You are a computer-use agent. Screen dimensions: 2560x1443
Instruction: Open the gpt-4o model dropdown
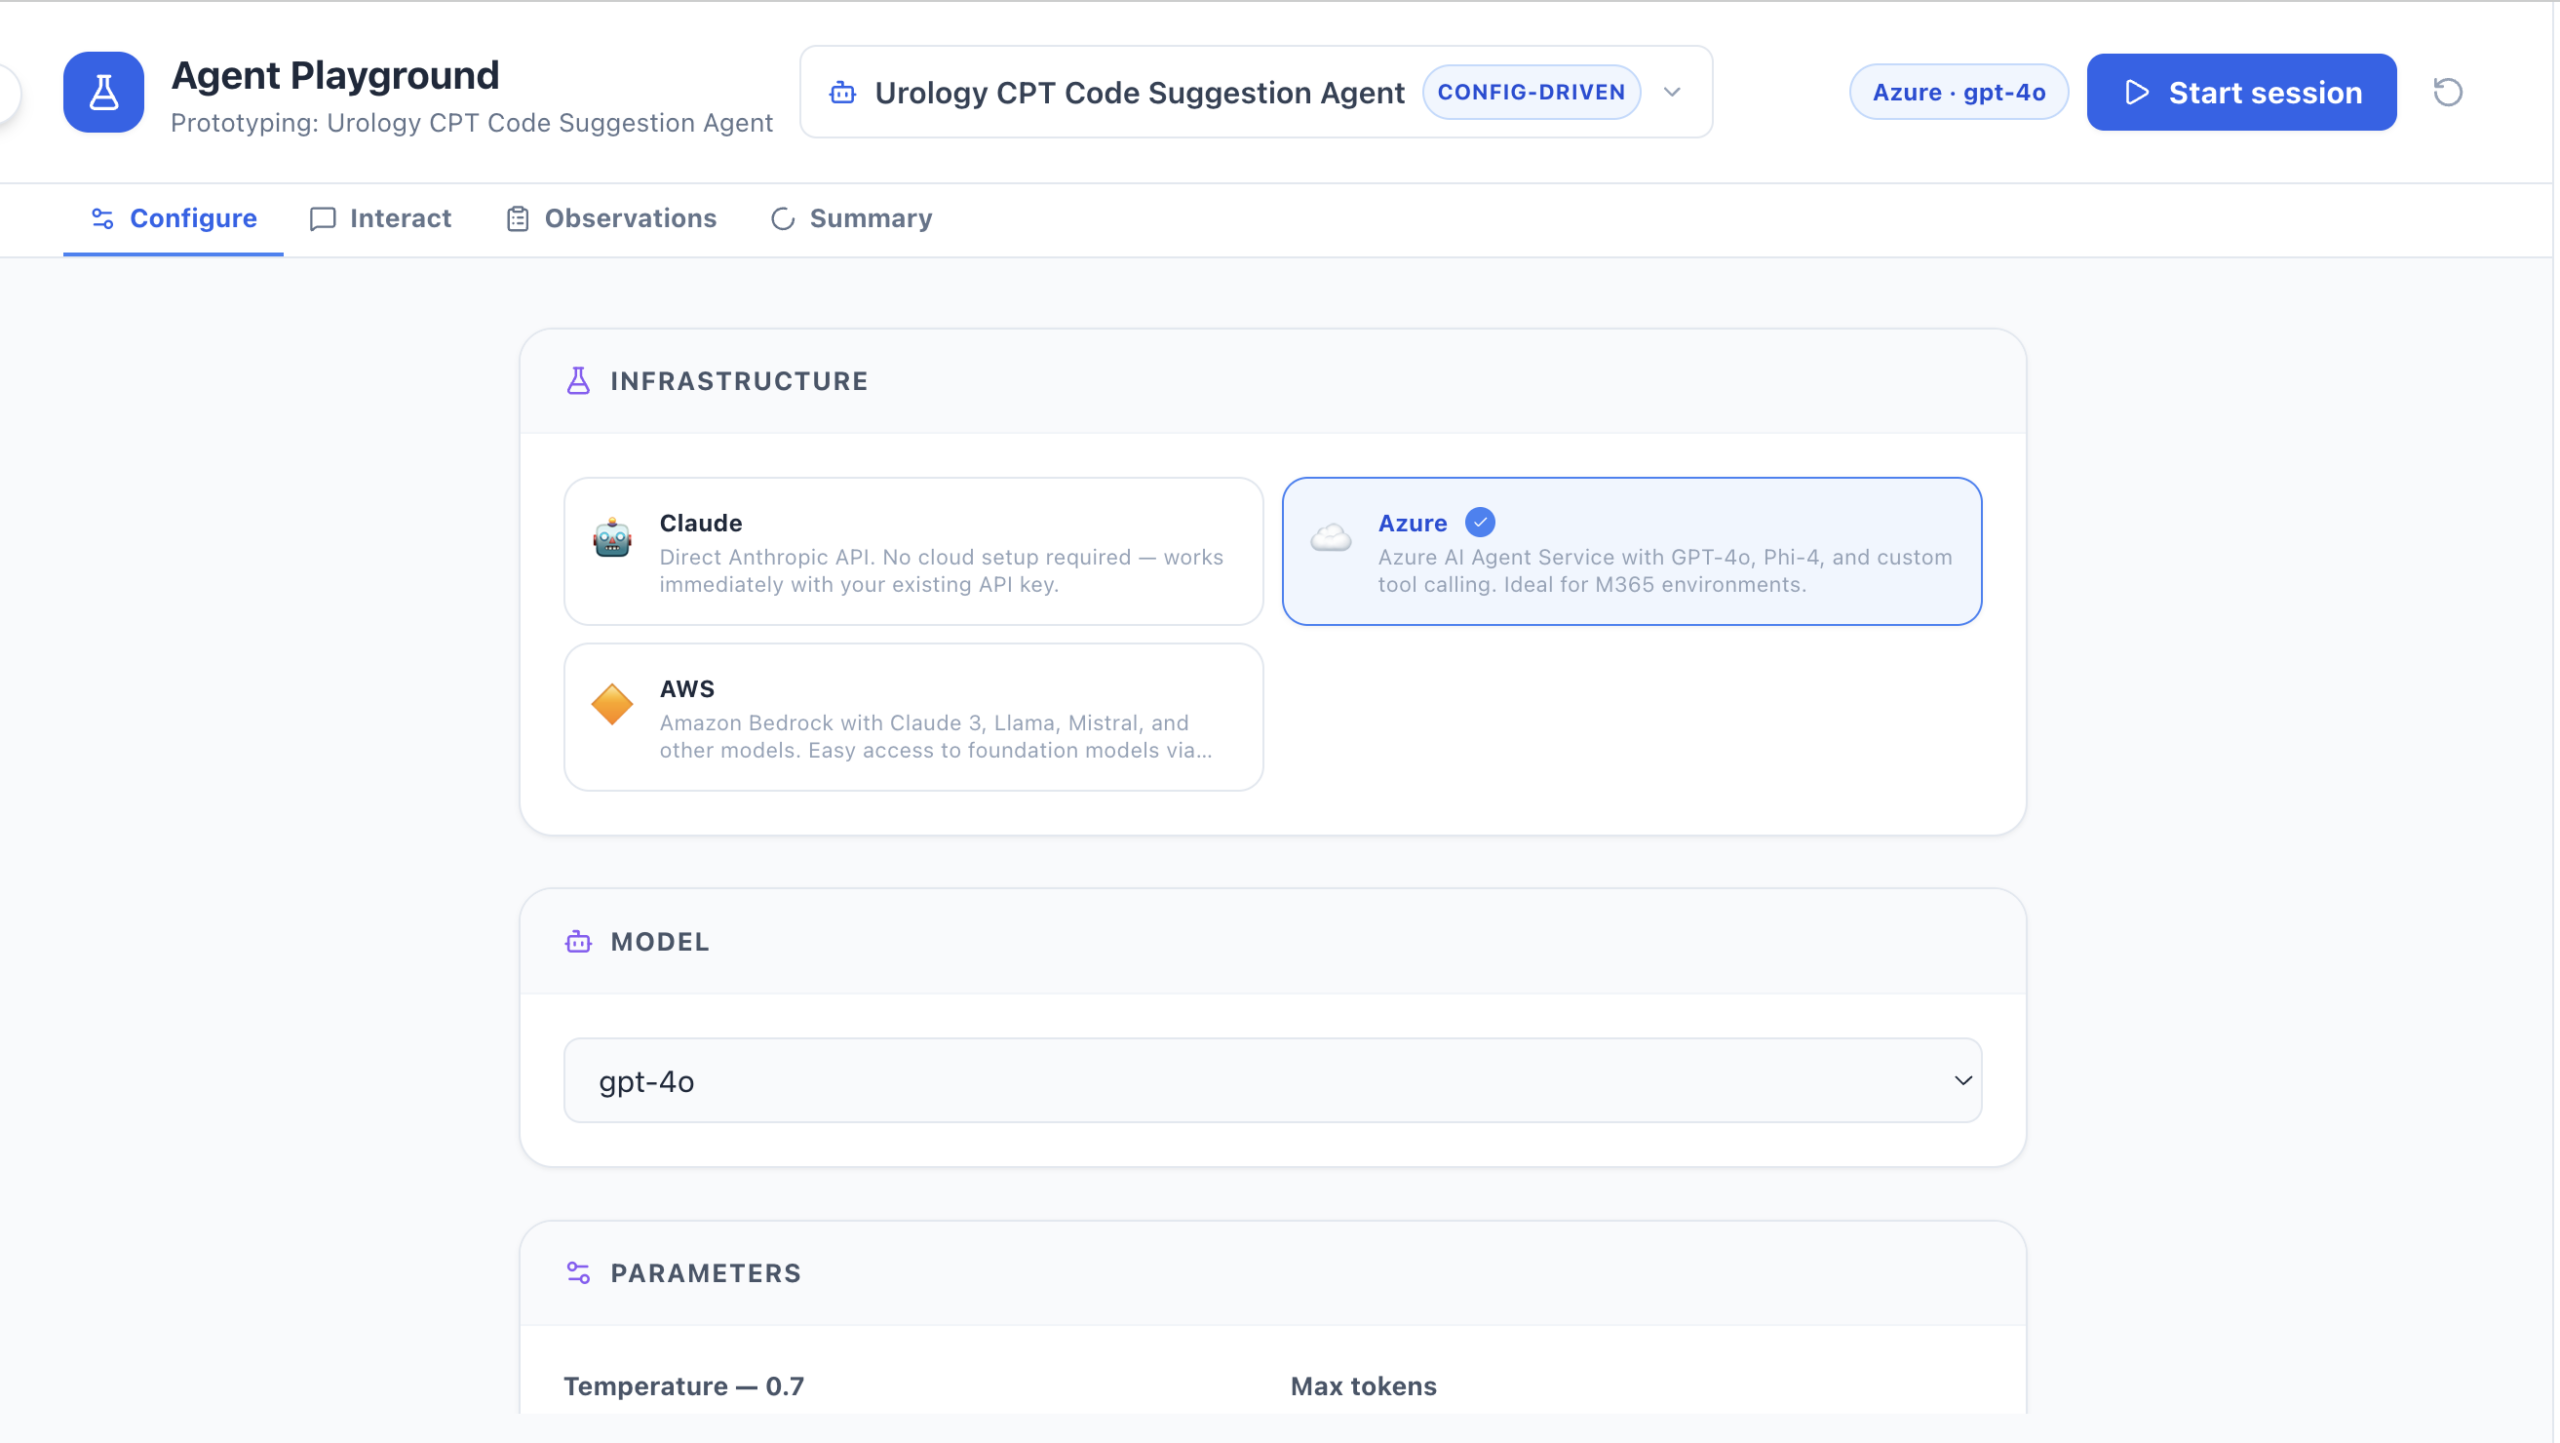[1272, 1081]
